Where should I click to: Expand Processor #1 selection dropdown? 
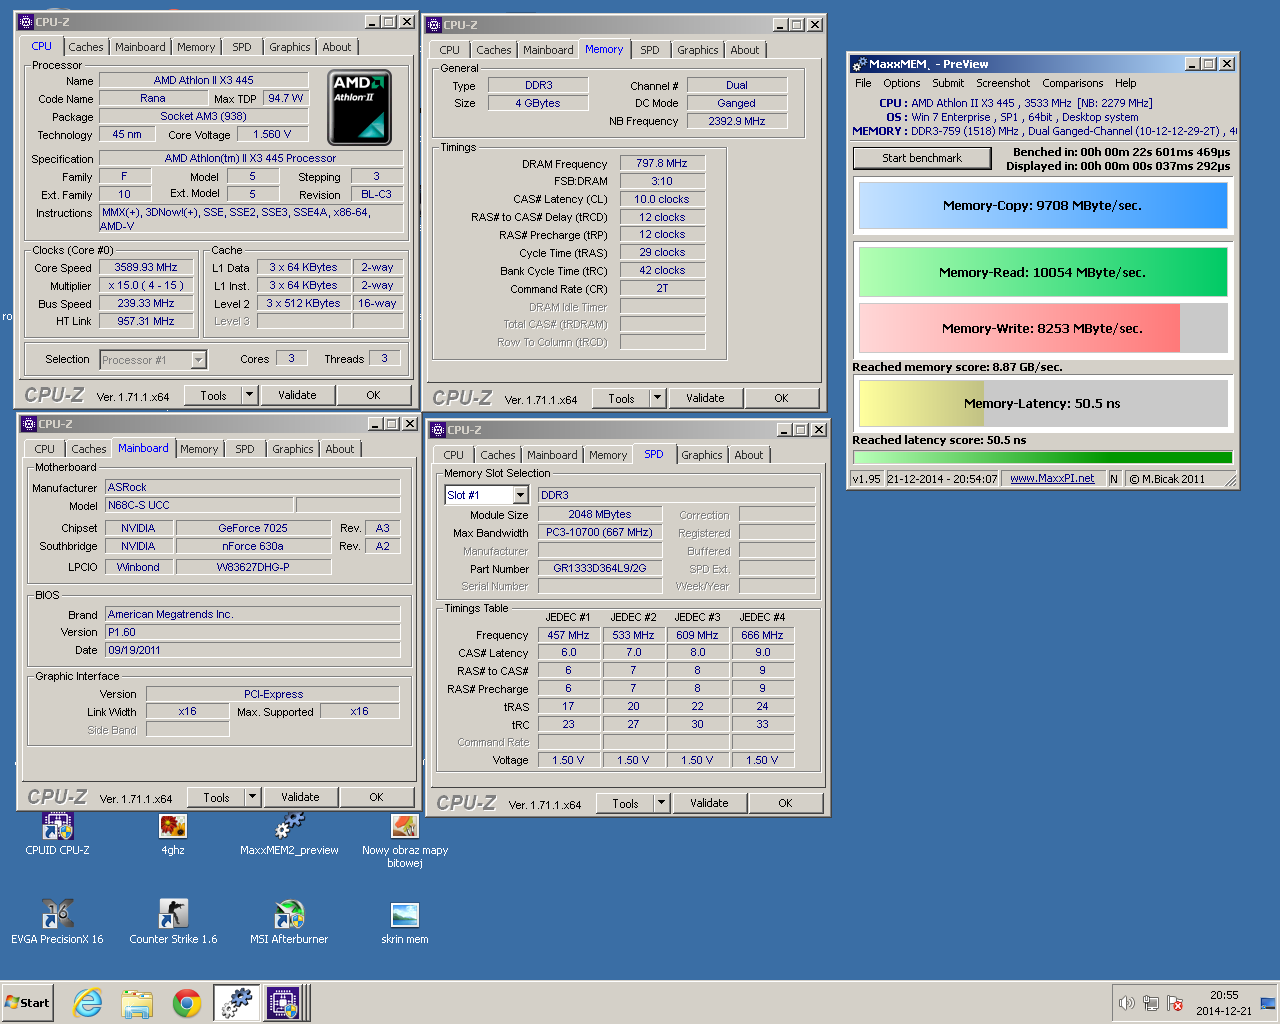point(199,360)
